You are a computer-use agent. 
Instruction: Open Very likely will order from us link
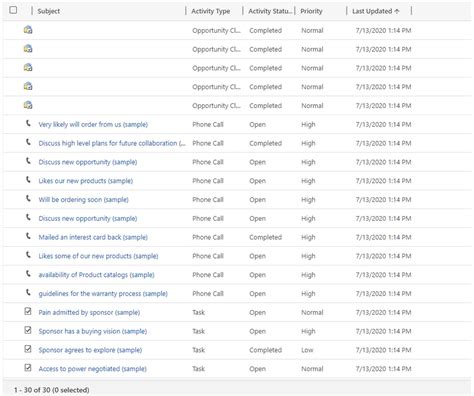[x=93, y=125]
